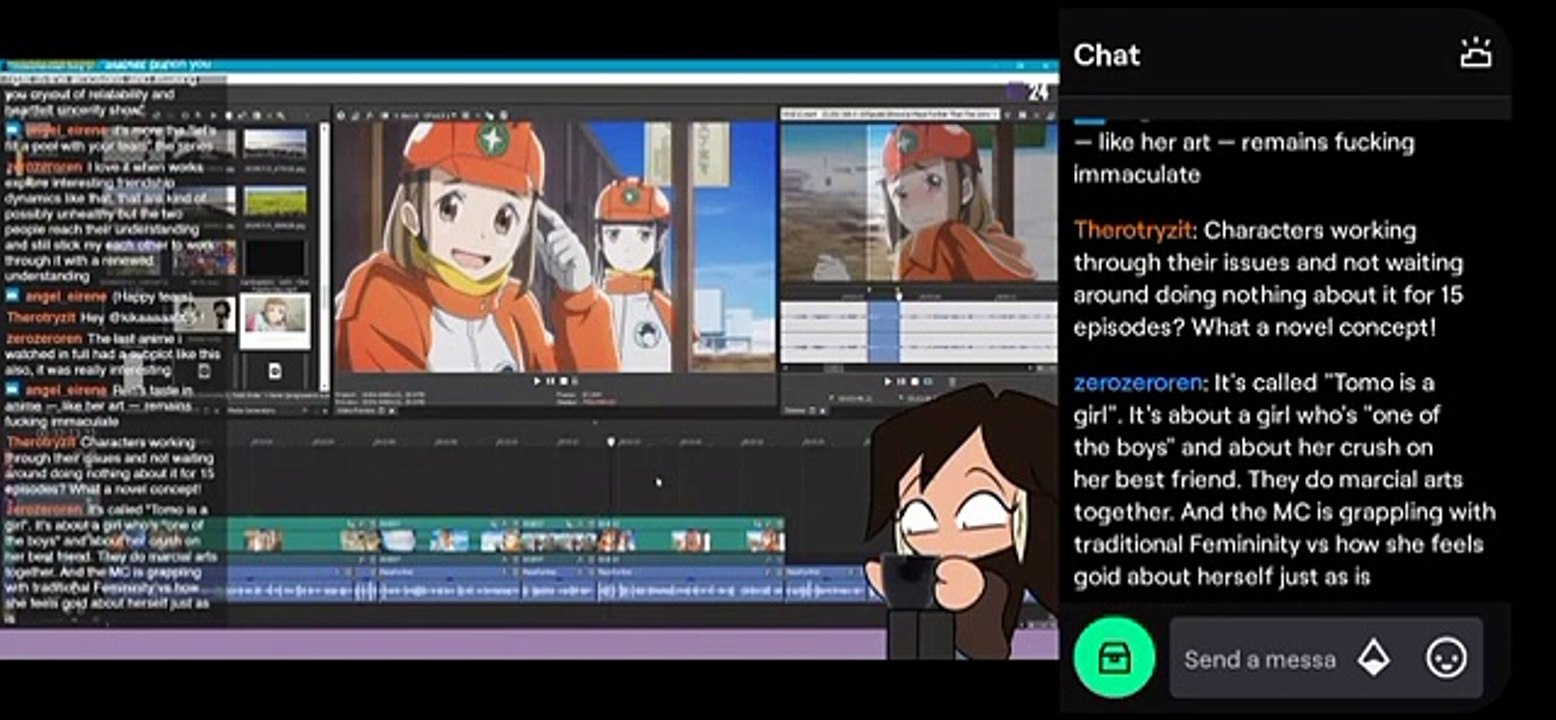
Task: Click the "What a novel concept!" chat message
Action: tap(1269, 279)
